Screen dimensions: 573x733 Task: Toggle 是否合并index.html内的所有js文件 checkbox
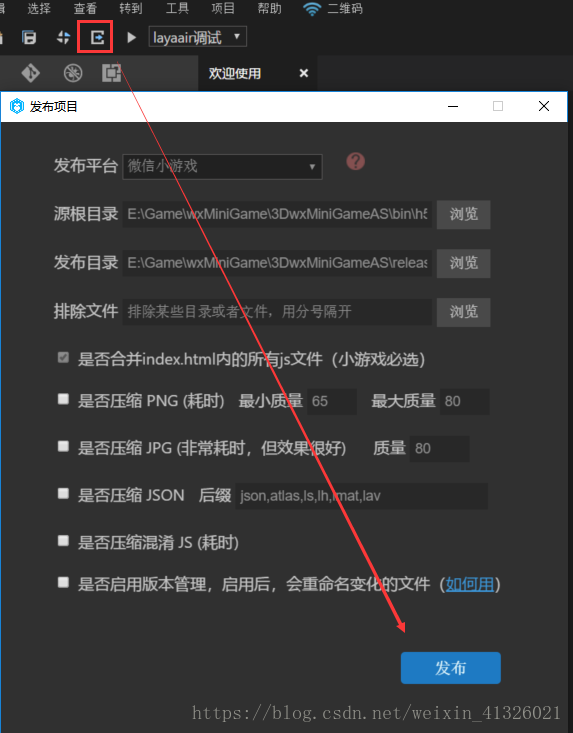tap(63, 358)
